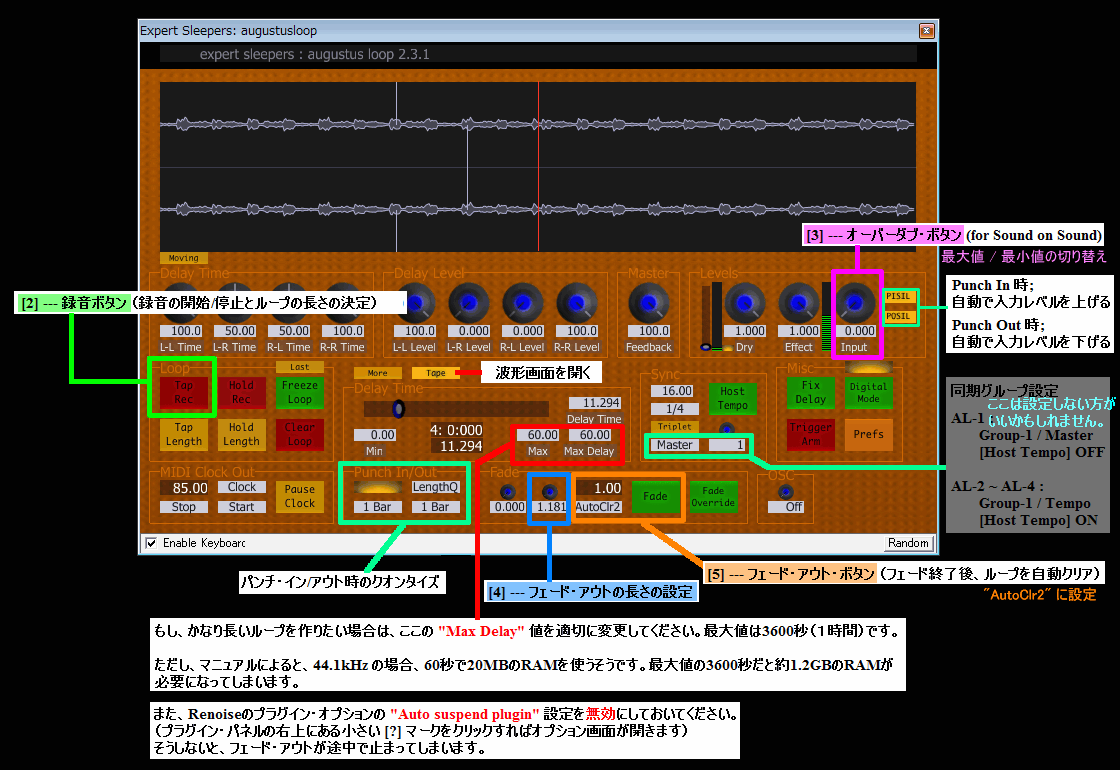This screenshot has width=1120, height=770.
Task: Click the L-L Level knob
Action: (x=415, y=303)
